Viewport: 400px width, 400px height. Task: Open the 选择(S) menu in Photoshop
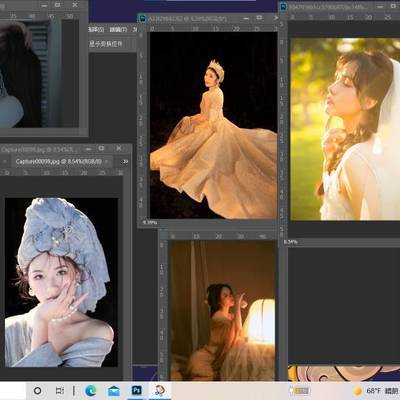tap(96, 30)
